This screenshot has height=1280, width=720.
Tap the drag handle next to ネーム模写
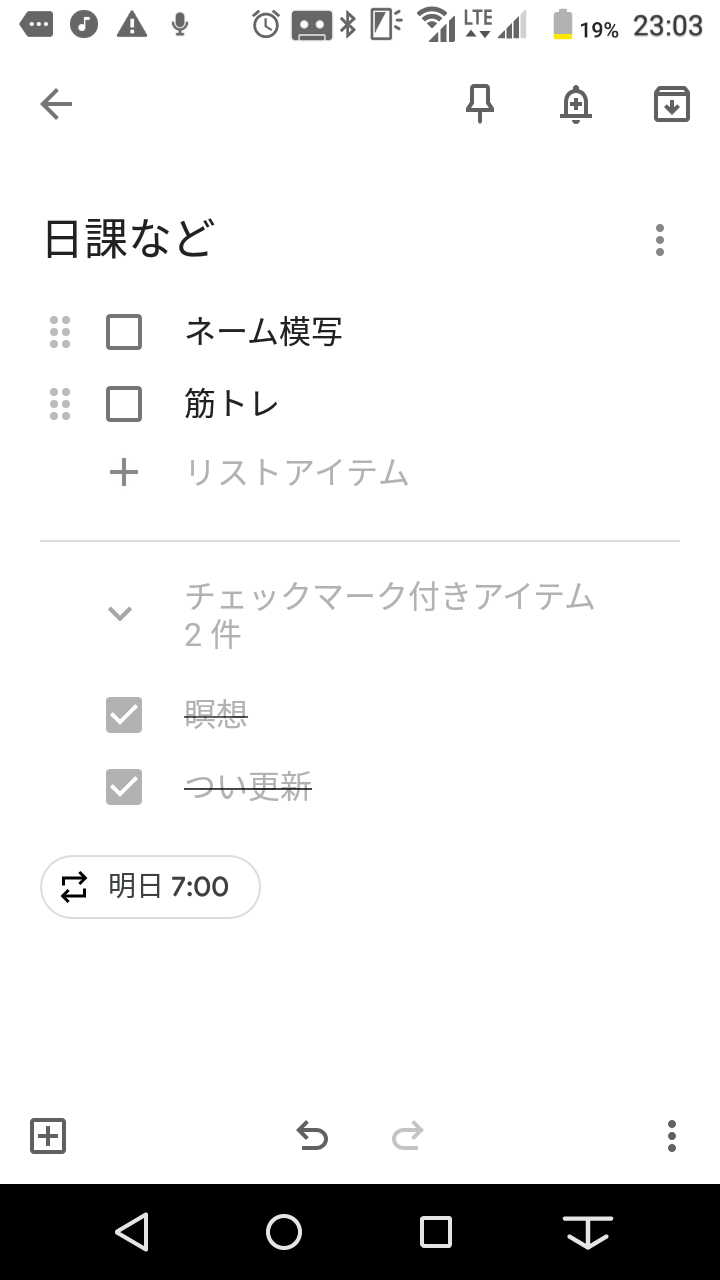point(60,332)
